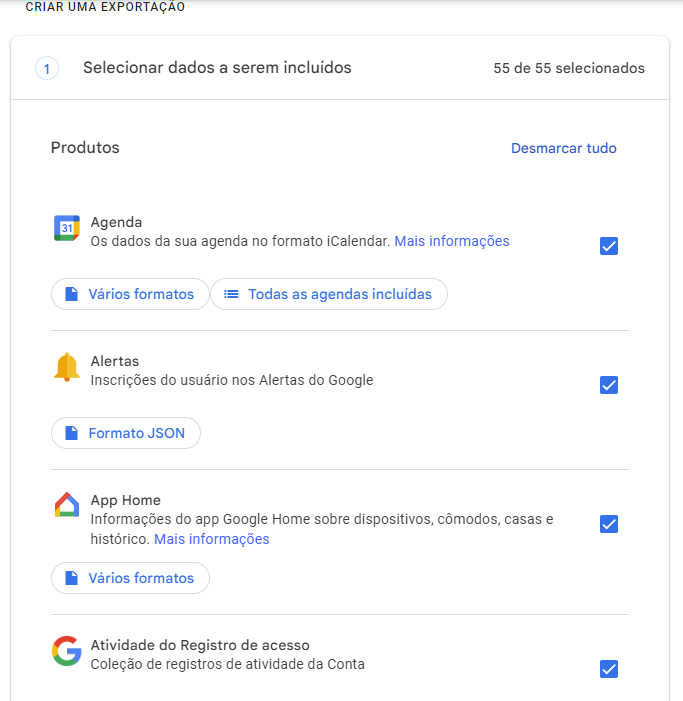Click file icon in Agenda's Vários formatos
The image size is (683, 701).
click(x=72, y=294)
